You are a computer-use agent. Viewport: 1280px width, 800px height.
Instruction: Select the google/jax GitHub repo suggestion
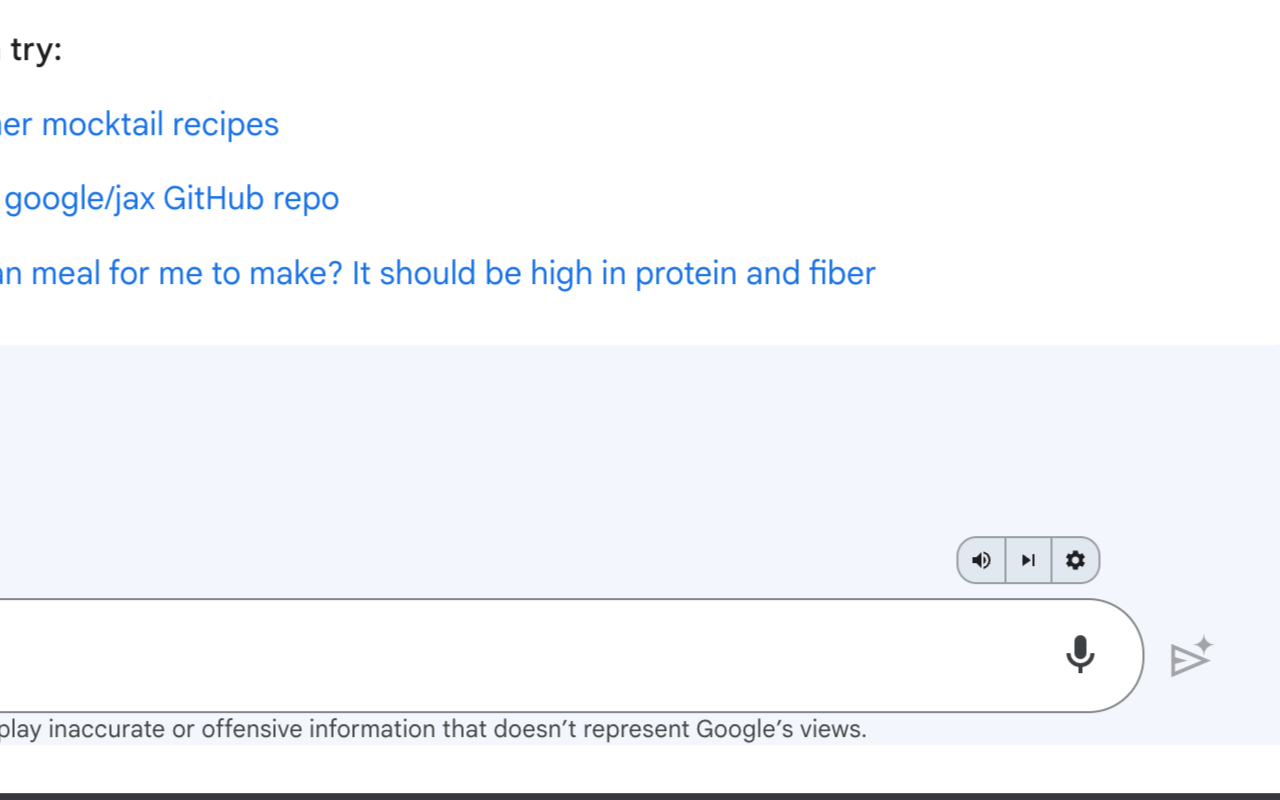pyautogui.click(x=170, y=199)
